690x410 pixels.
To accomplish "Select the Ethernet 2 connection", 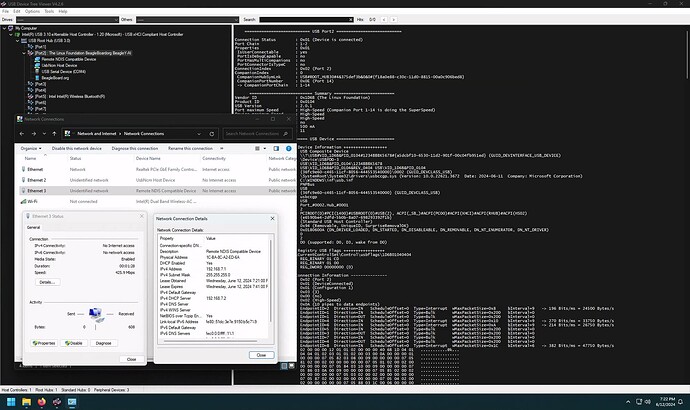I will point(156,180).
